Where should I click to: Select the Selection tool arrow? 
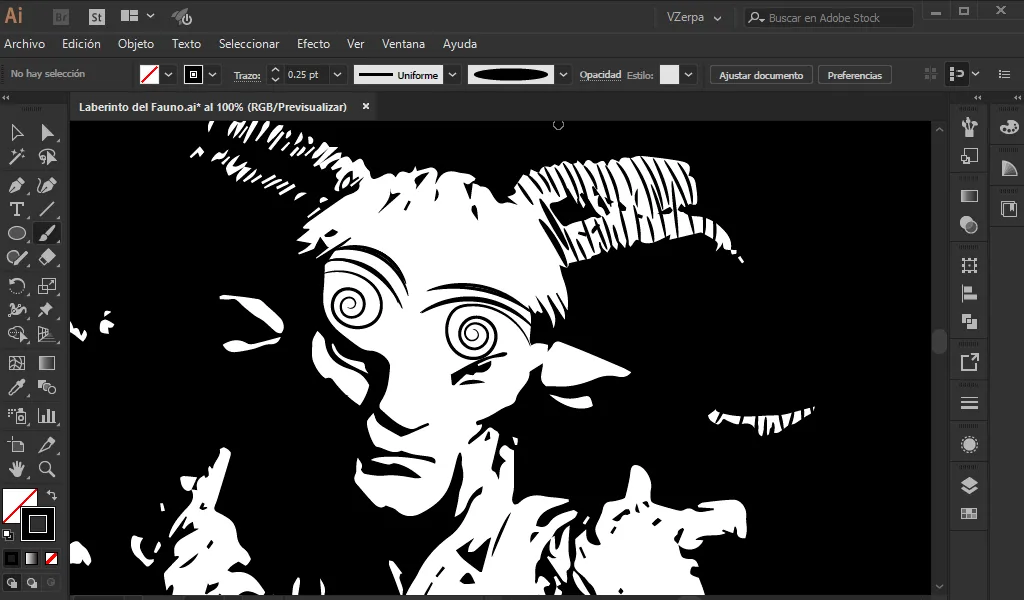(17, 133)
